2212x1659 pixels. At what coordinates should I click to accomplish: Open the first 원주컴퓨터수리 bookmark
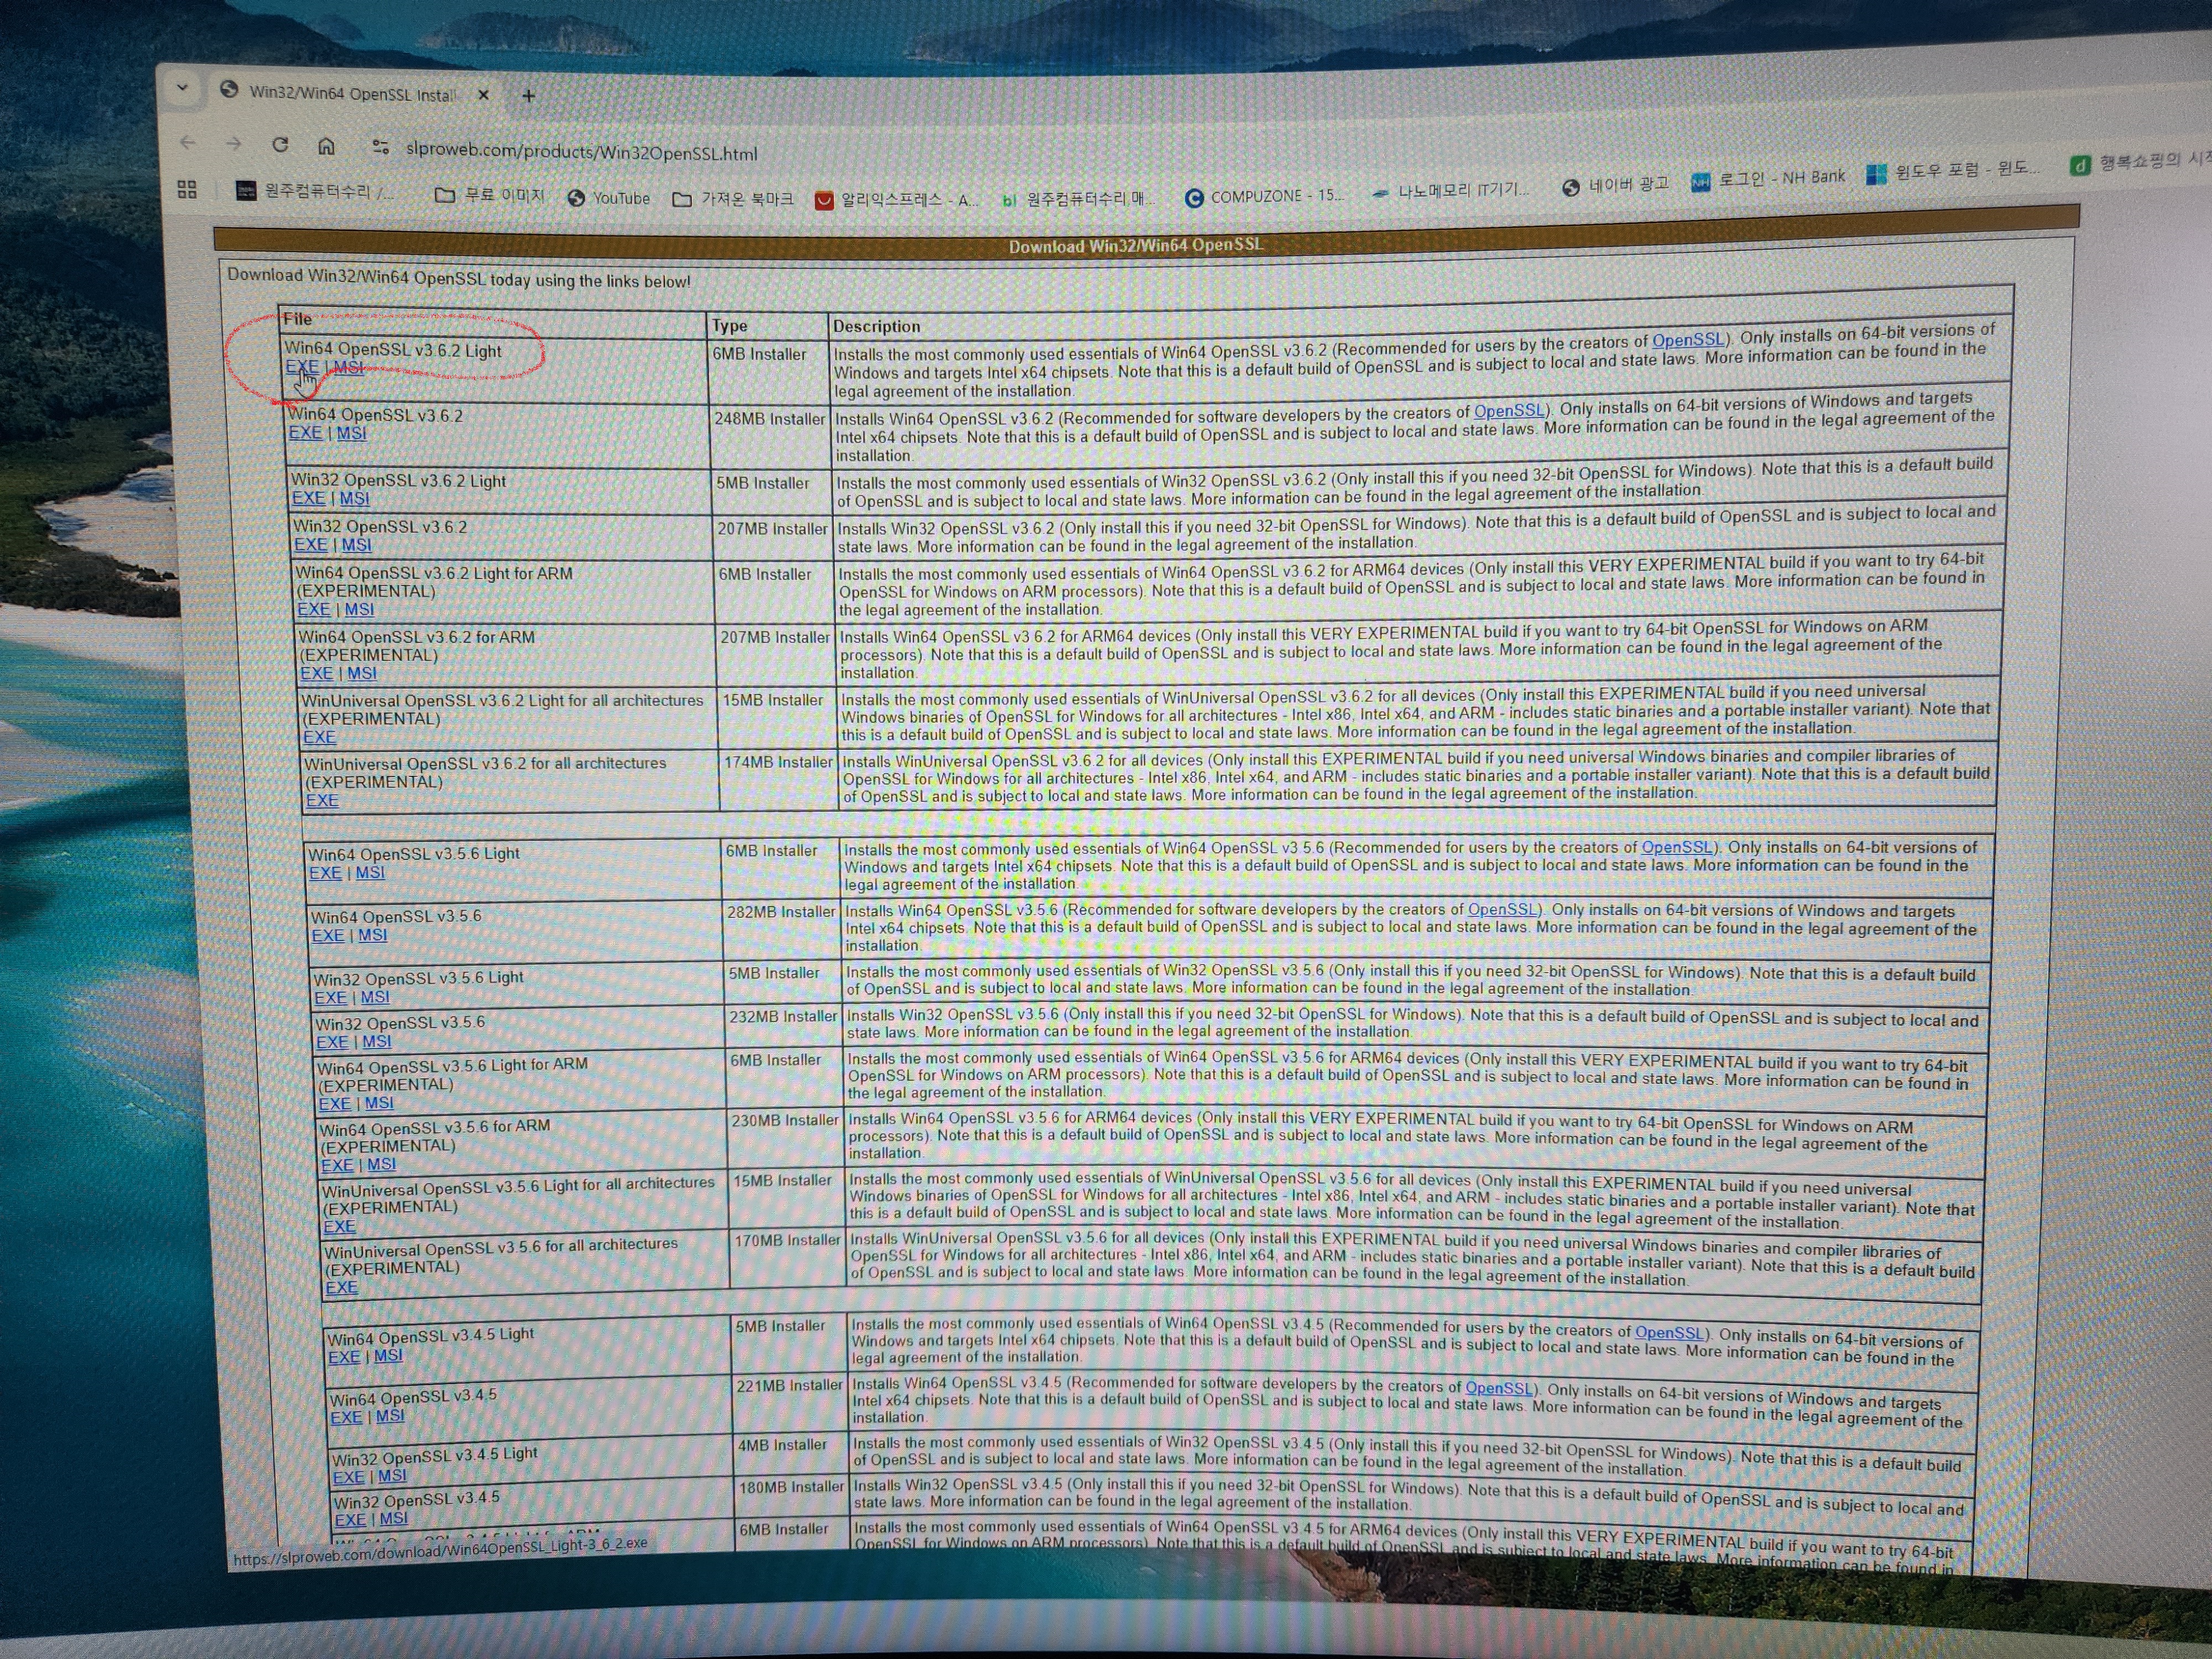click(x=314, y=191)
